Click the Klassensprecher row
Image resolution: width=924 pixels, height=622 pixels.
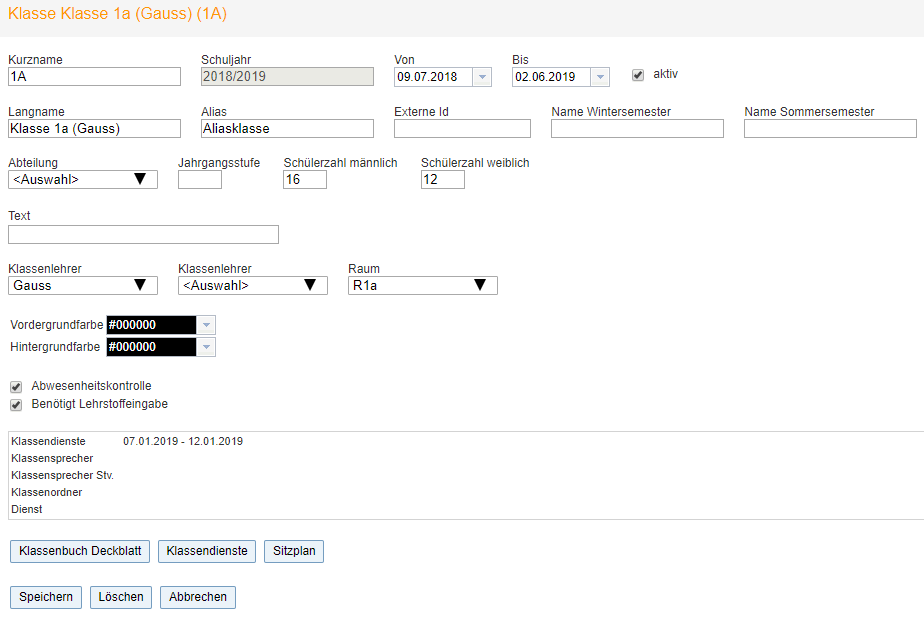[52, 458]
